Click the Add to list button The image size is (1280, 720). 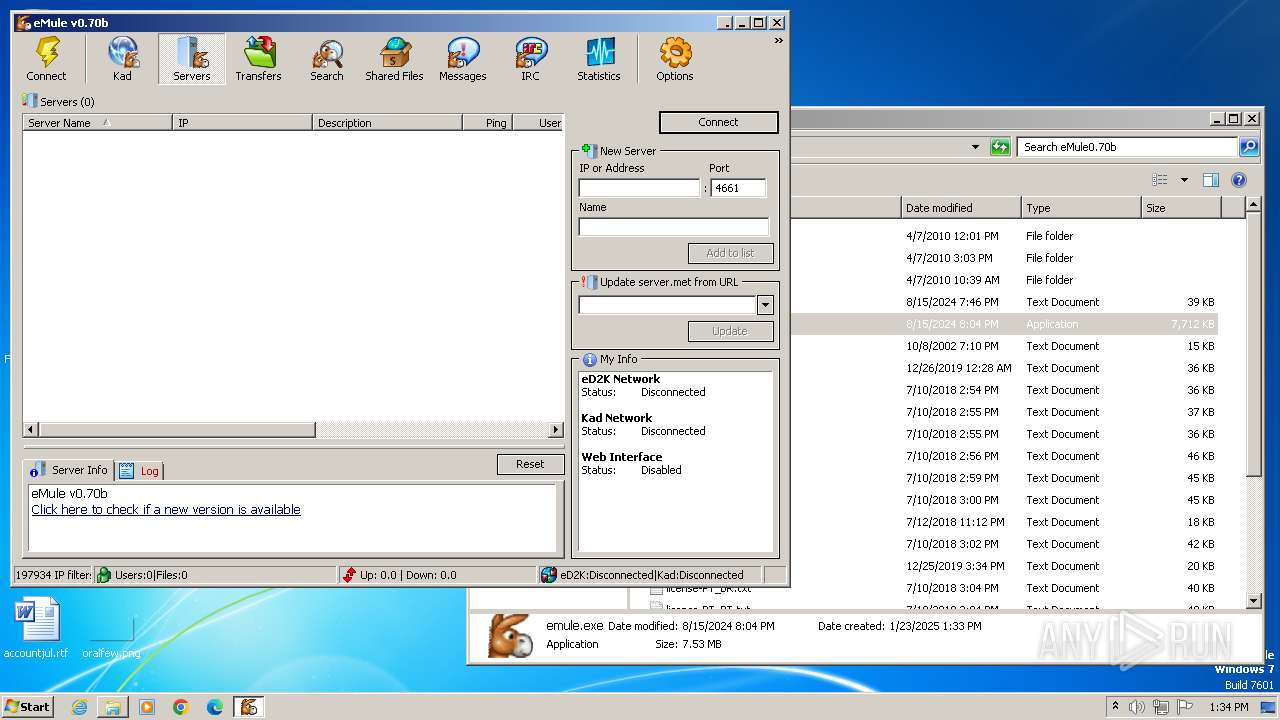(730, 253)
